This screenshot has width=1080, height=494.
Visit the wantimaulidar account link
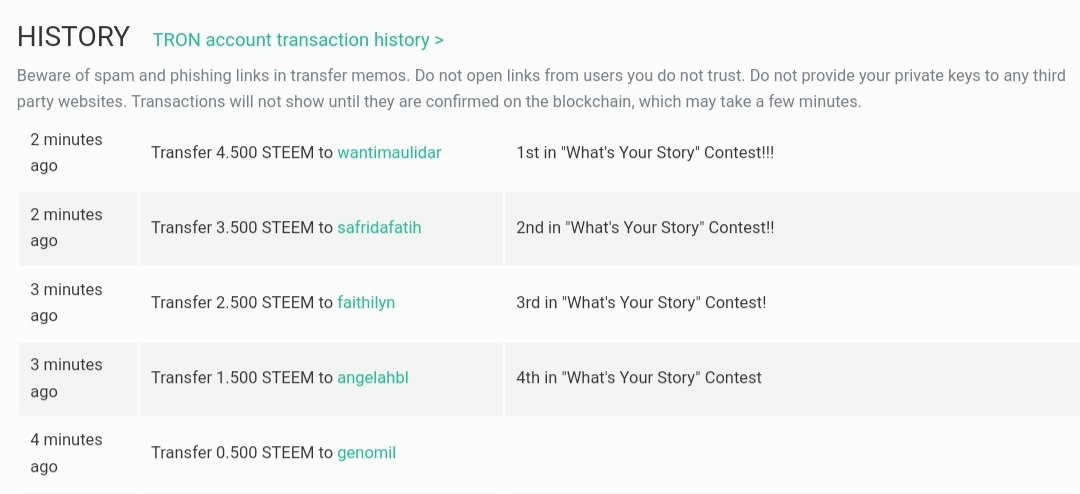(388, 153)
